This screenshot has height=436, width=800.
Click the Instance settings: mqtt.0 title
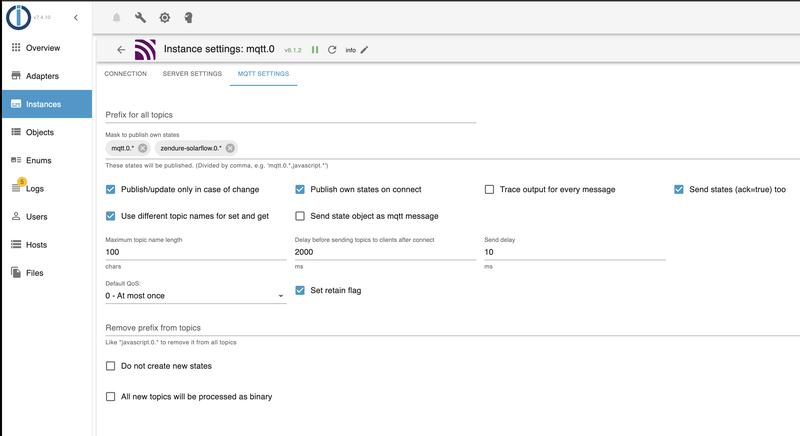[x=219, y=49]
